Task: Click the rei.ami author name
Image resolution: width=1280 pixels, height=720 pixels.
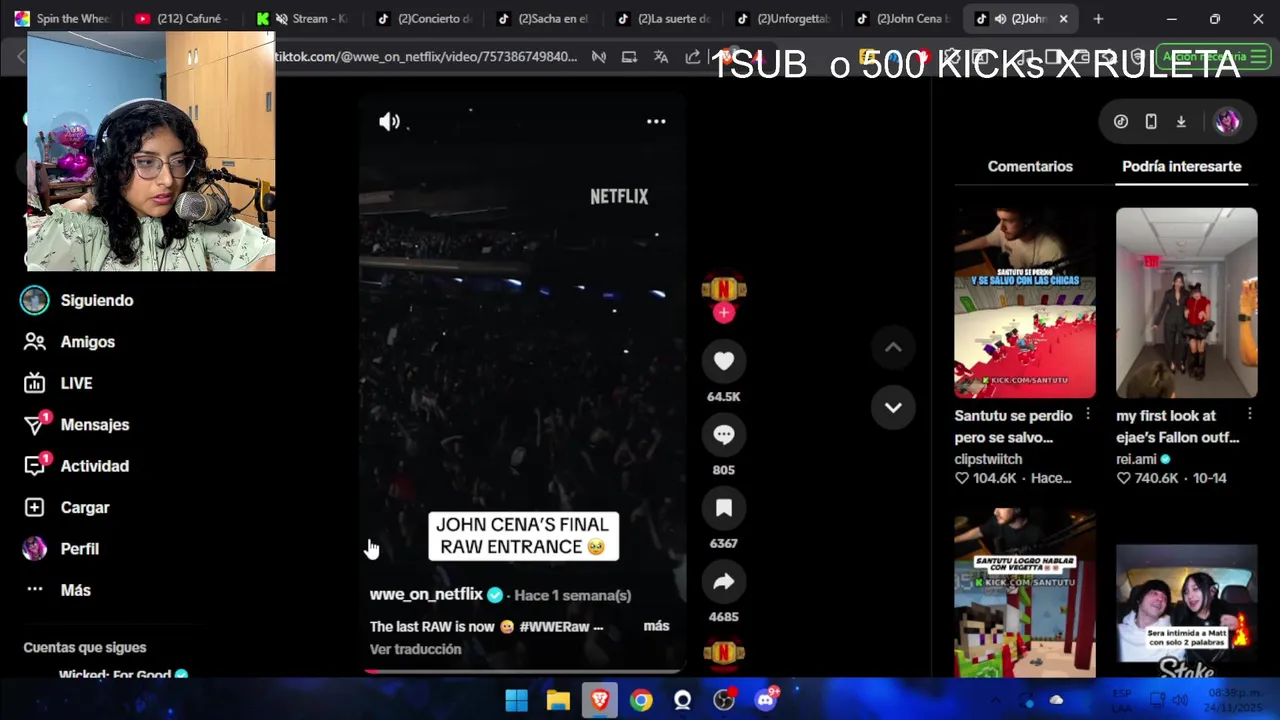Action: [1136, 459]
